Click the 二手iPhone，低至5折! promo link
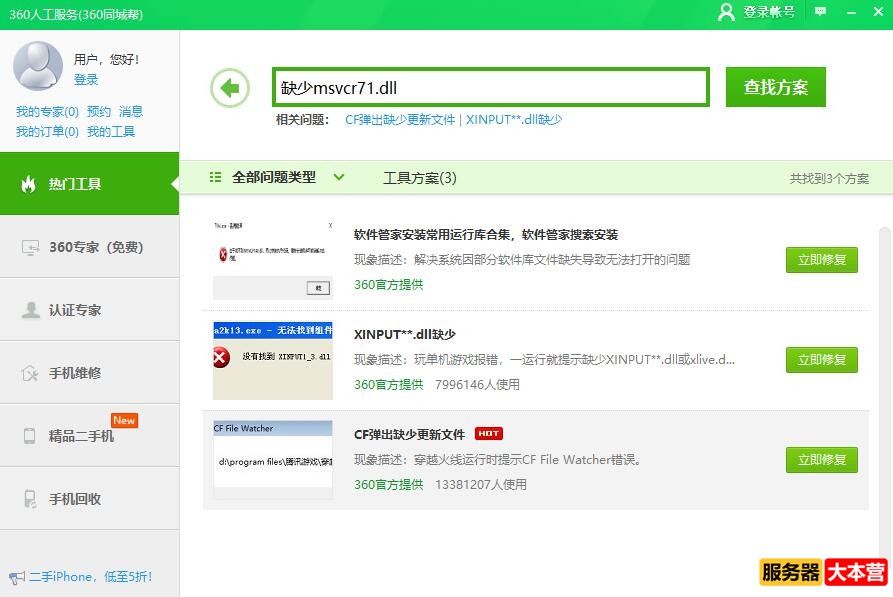Image resolution: width=893 pixels, height=597 pixels. tap(91, 577)
